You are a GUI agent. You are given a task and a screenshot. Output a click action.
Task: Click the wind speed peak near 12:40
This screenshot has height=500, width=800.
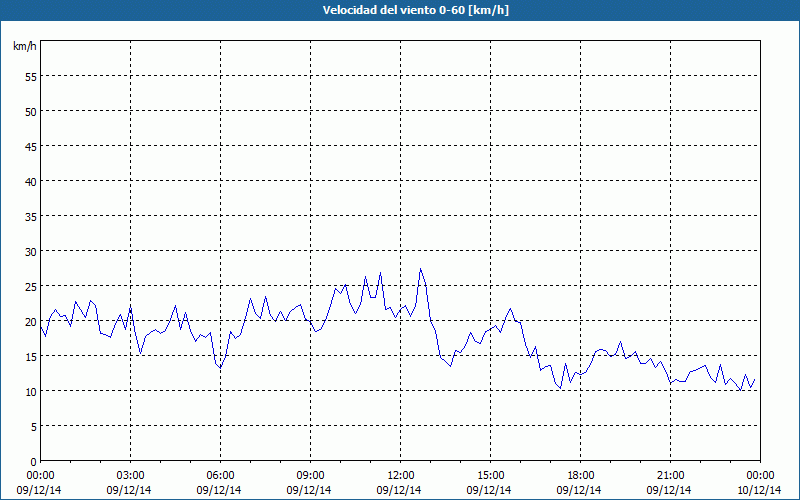click(420, 269)
